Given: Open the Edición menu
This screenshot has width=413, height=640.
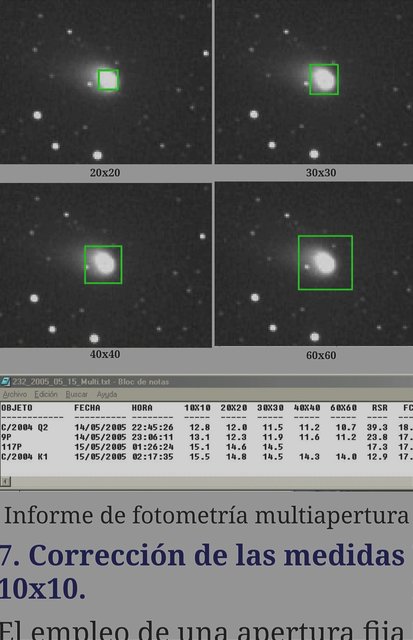Looking at the screenshot, I should pos(46,394).
